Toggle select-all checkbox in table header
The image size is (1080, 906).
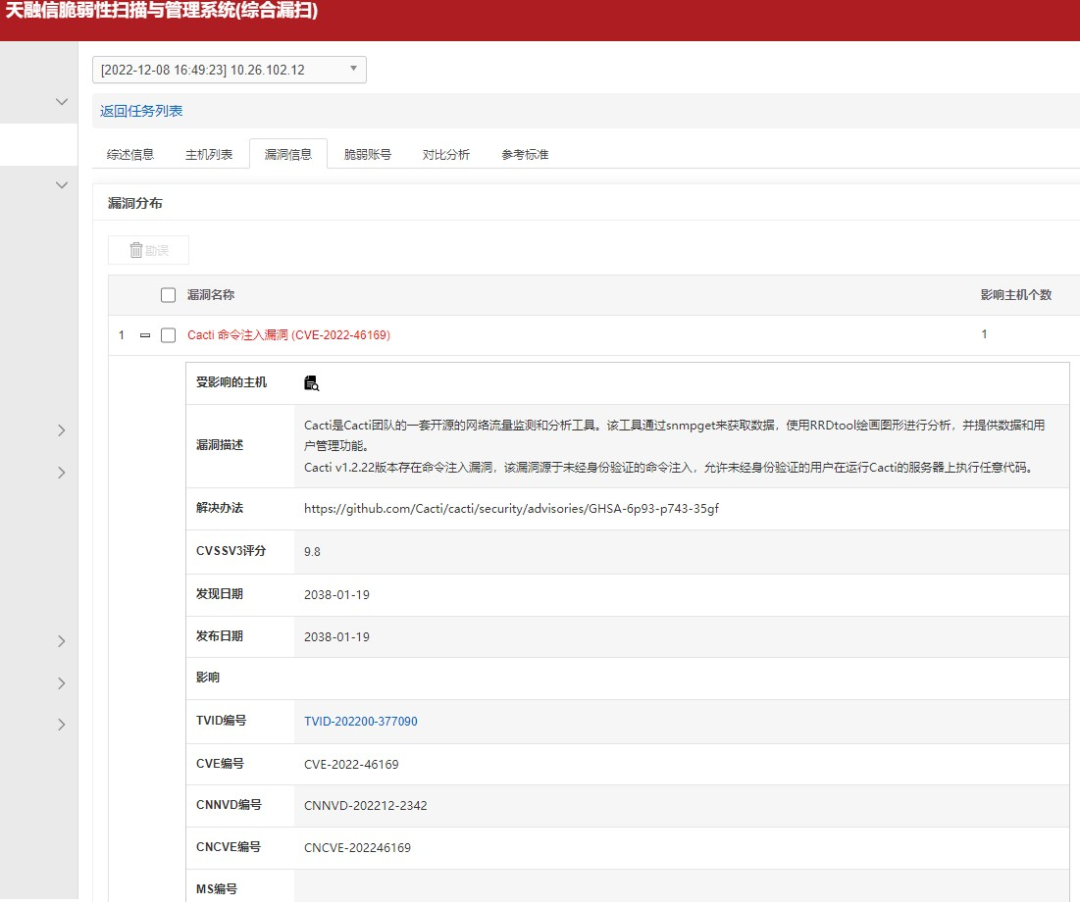point(168,295)
